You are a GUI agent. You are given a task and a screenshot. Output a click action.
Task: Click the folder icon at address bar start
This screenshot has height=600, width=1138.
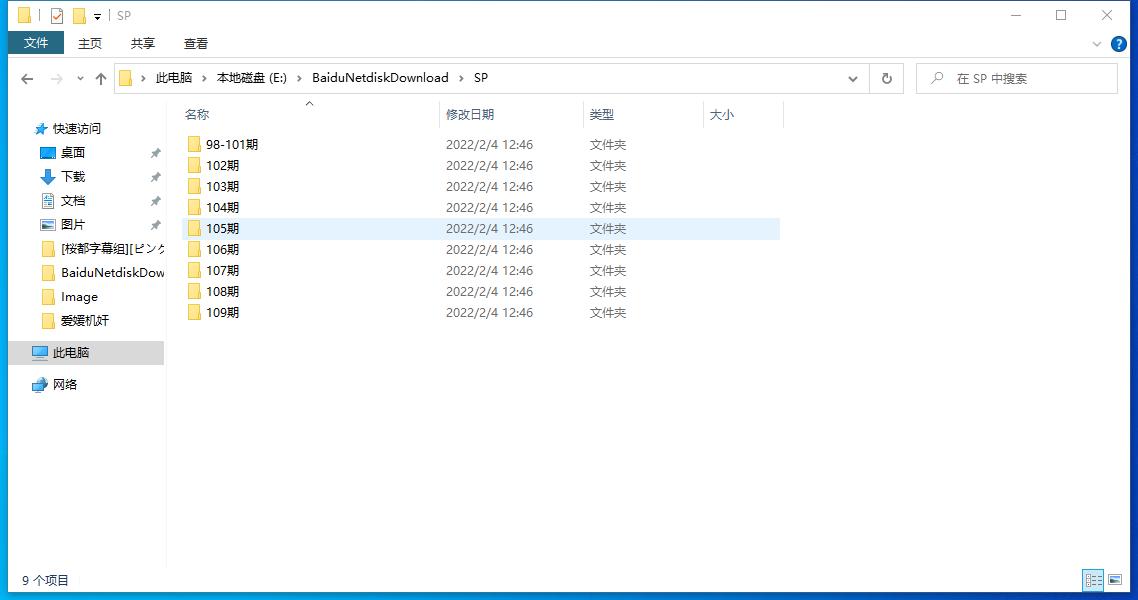point(126,78)
